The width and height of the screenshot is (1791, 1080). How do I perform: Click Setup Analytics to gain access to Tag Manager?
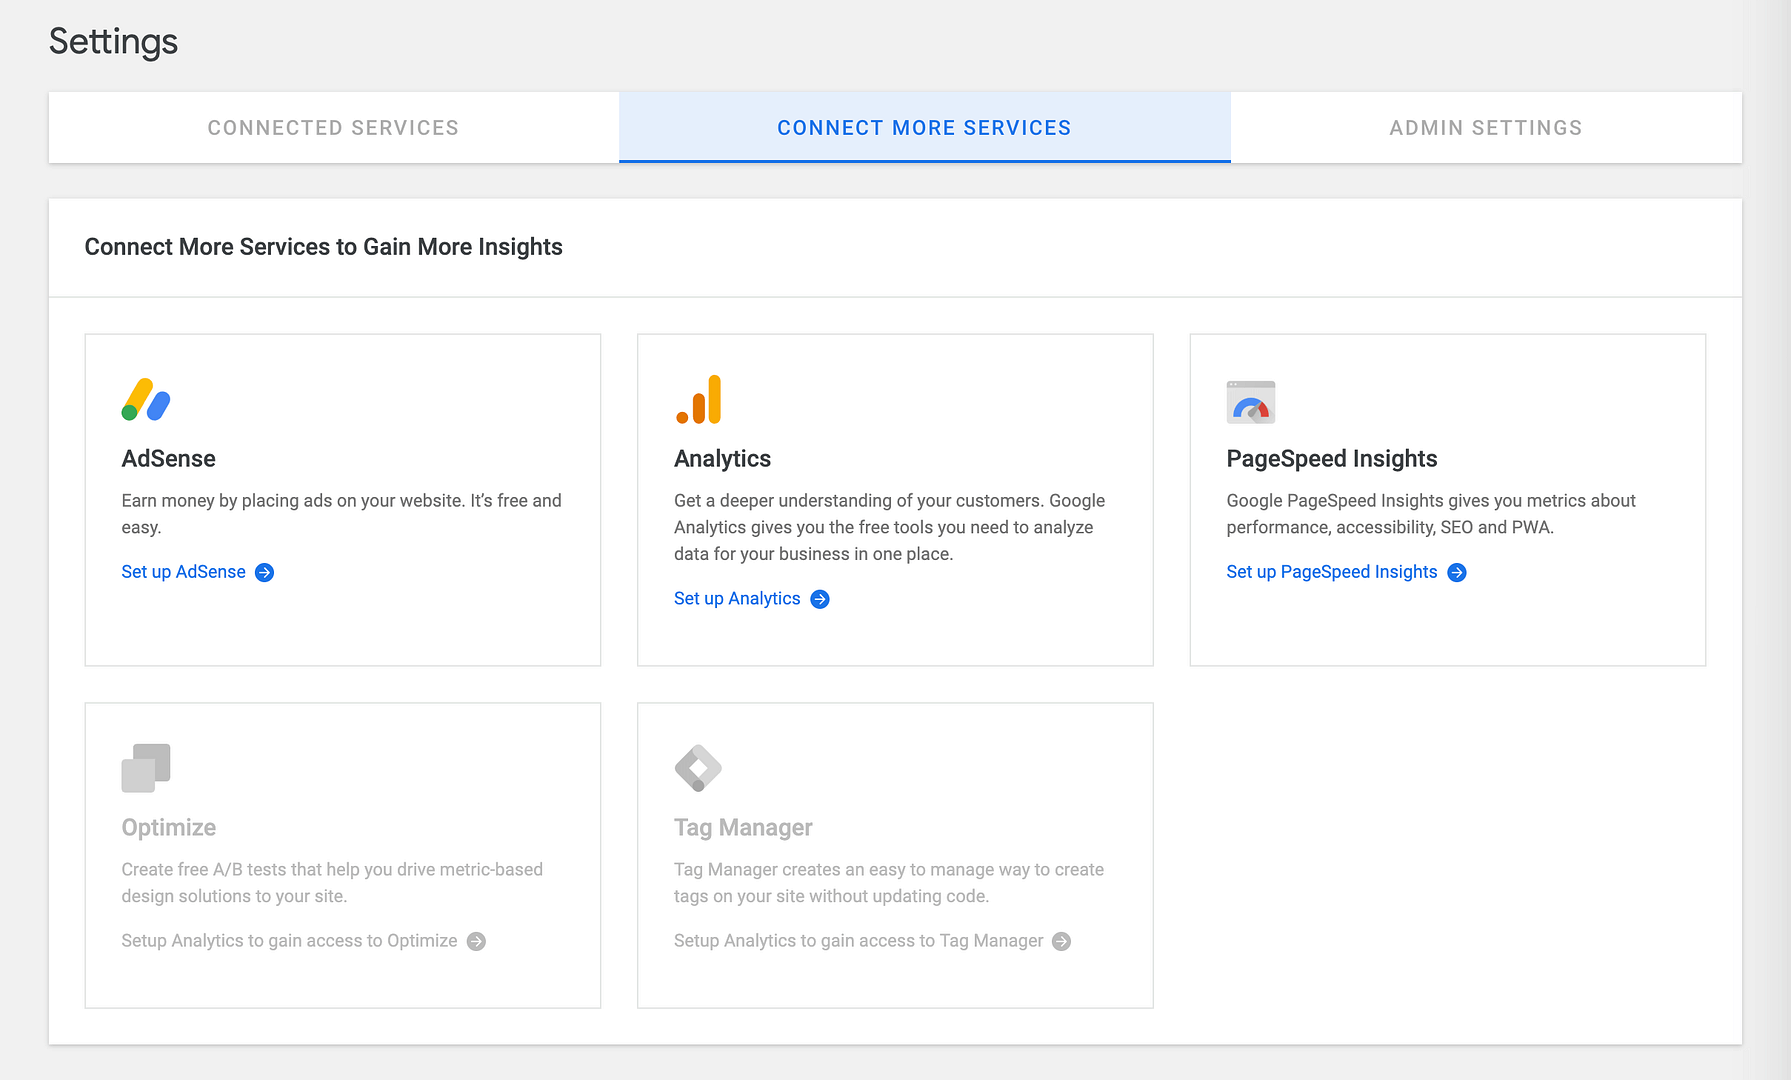click(x=858, y=941)
